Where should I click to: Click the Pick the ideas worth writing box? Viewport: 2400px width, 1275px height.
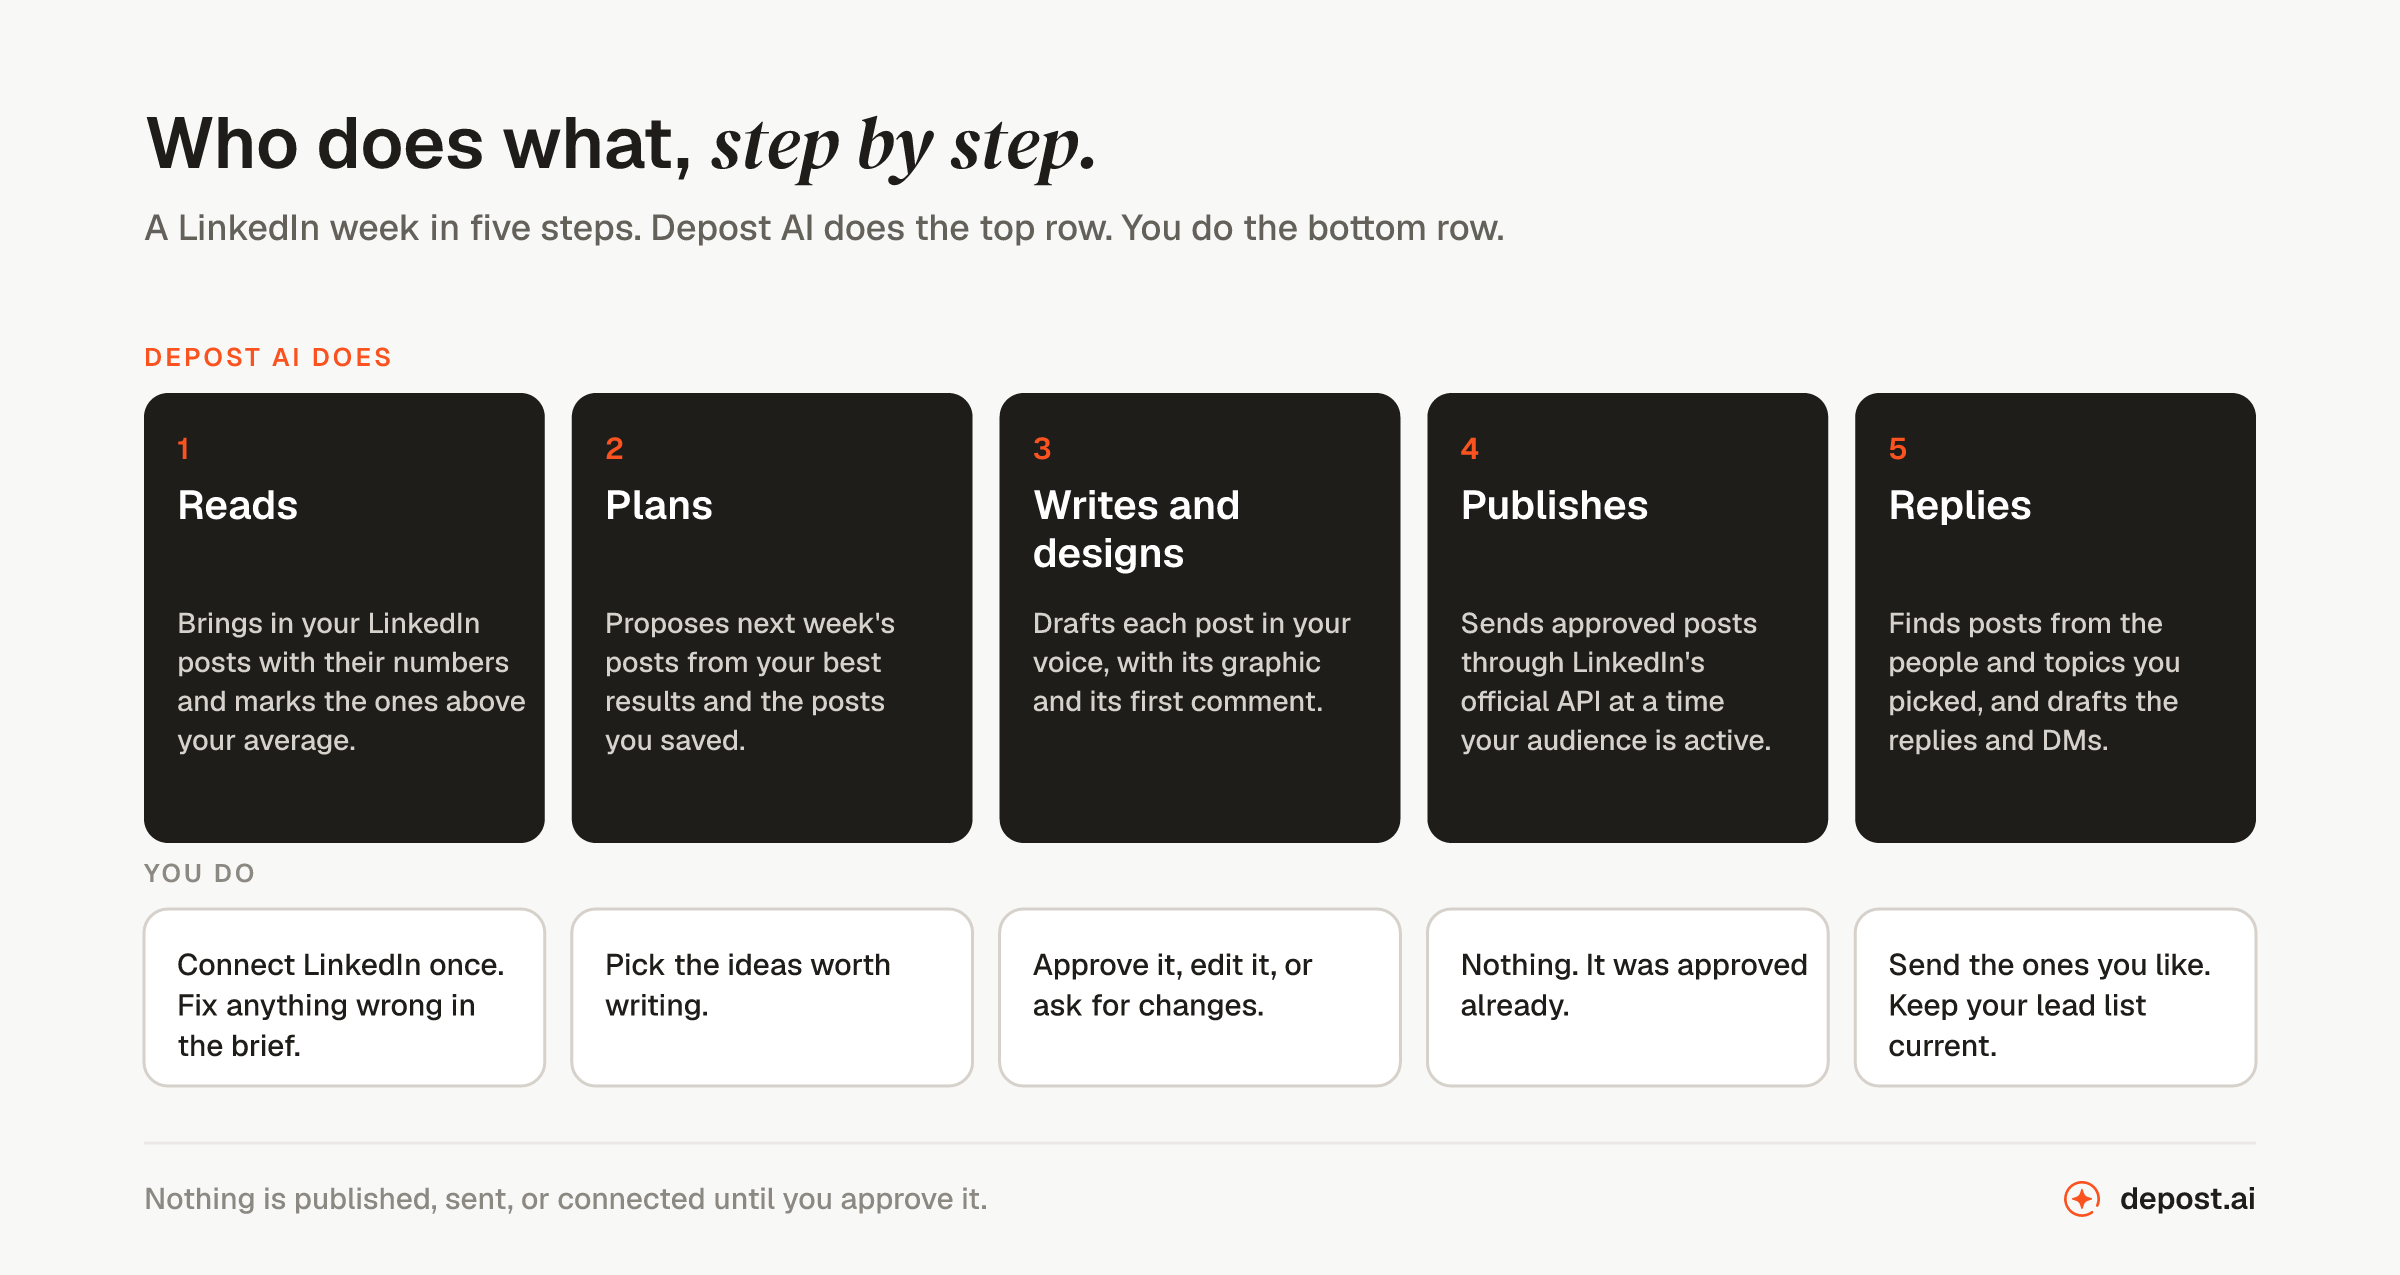pyautogui.click(x=772, y=997)
